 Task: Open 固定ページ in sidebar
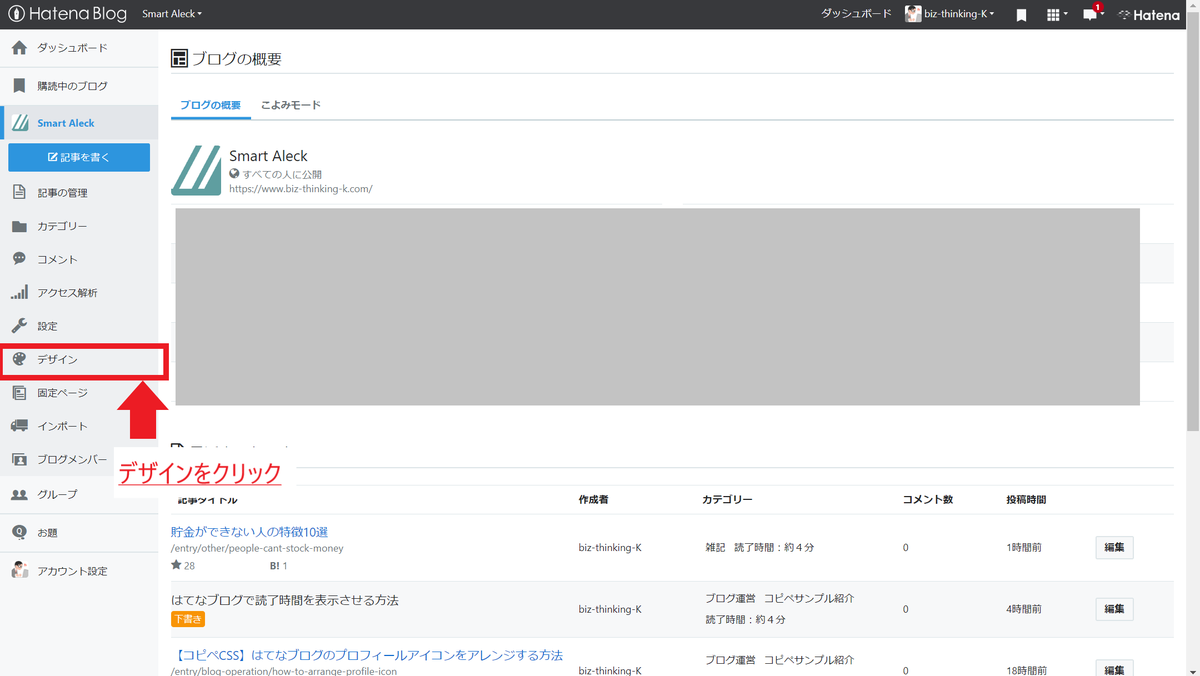[x=79, y=393]
